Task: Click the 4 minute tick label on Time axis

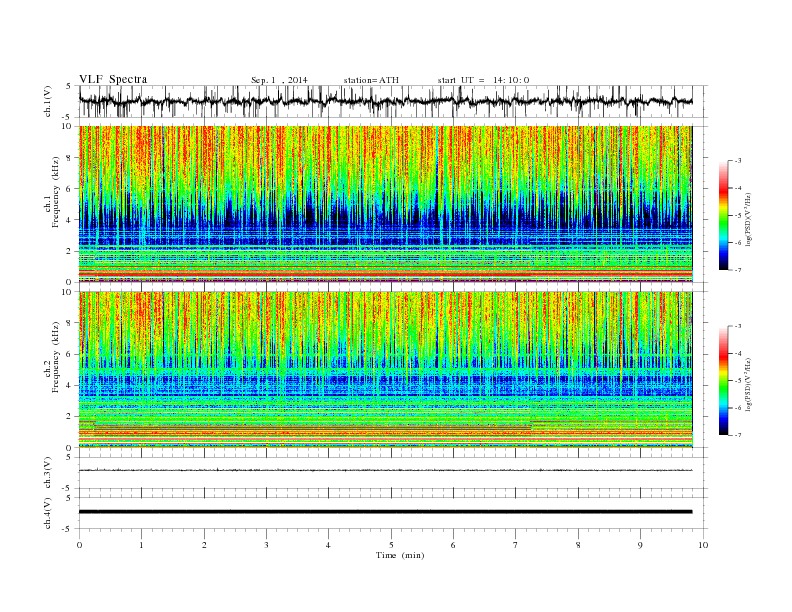Action: pyautogui.click(x=328, y=545)
